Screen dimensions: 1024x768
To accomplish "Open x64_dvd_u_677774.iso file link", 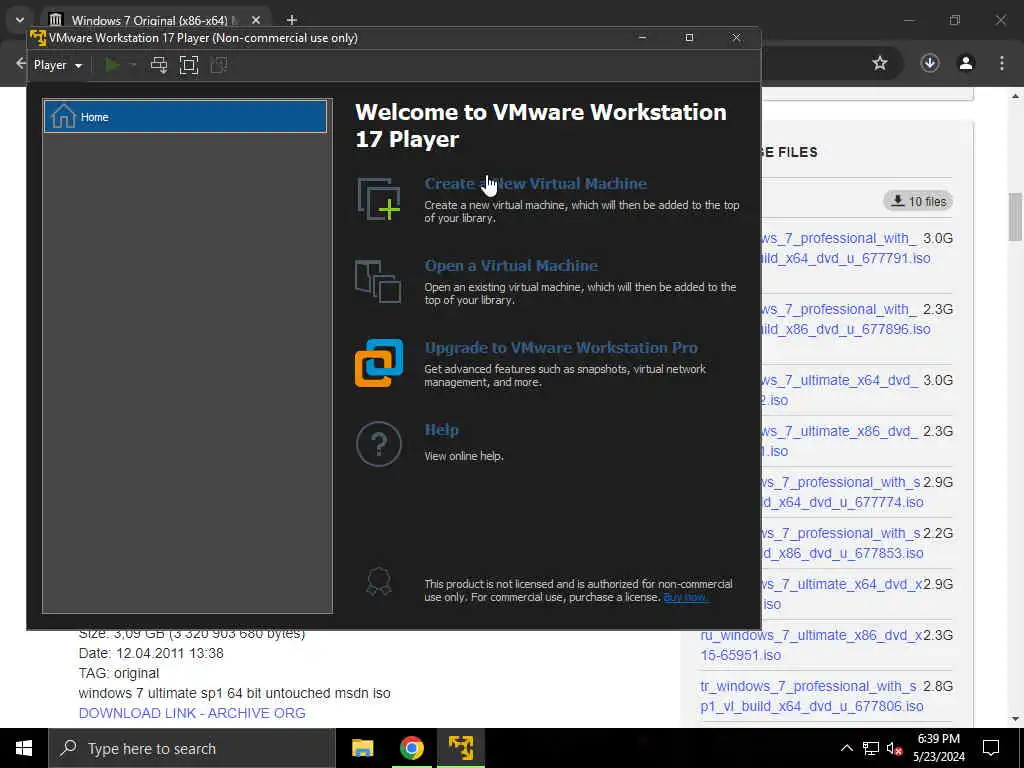I will pos(842,492).
